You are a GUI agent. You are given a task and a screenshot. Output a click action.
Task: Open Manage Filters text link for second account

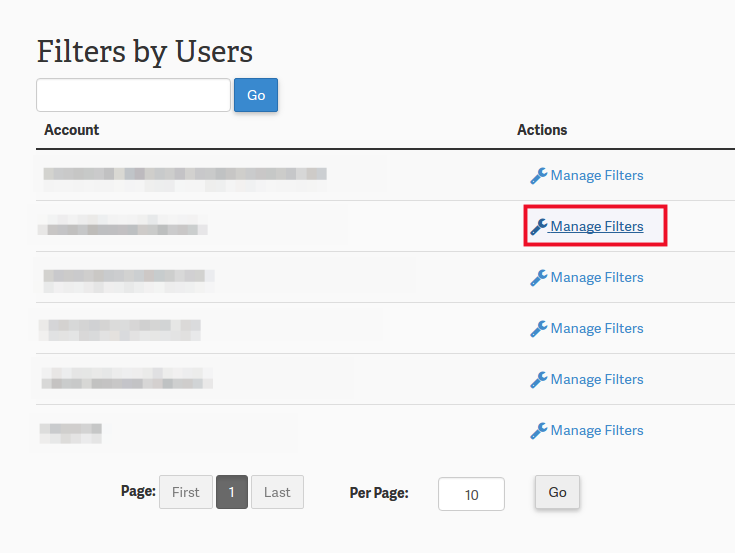tap(597, 227)
